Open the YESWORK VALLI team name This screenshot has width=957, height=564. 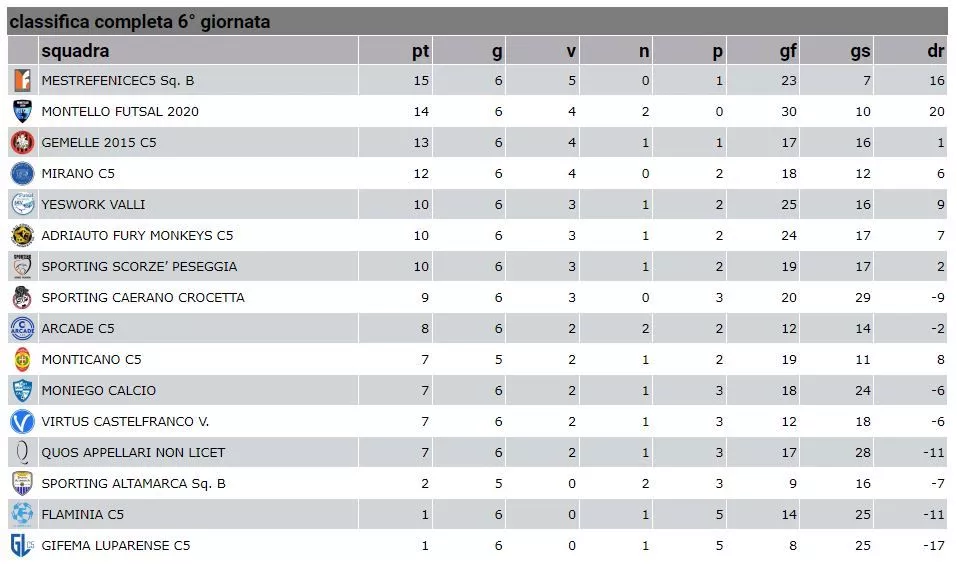tap(93, 204)
